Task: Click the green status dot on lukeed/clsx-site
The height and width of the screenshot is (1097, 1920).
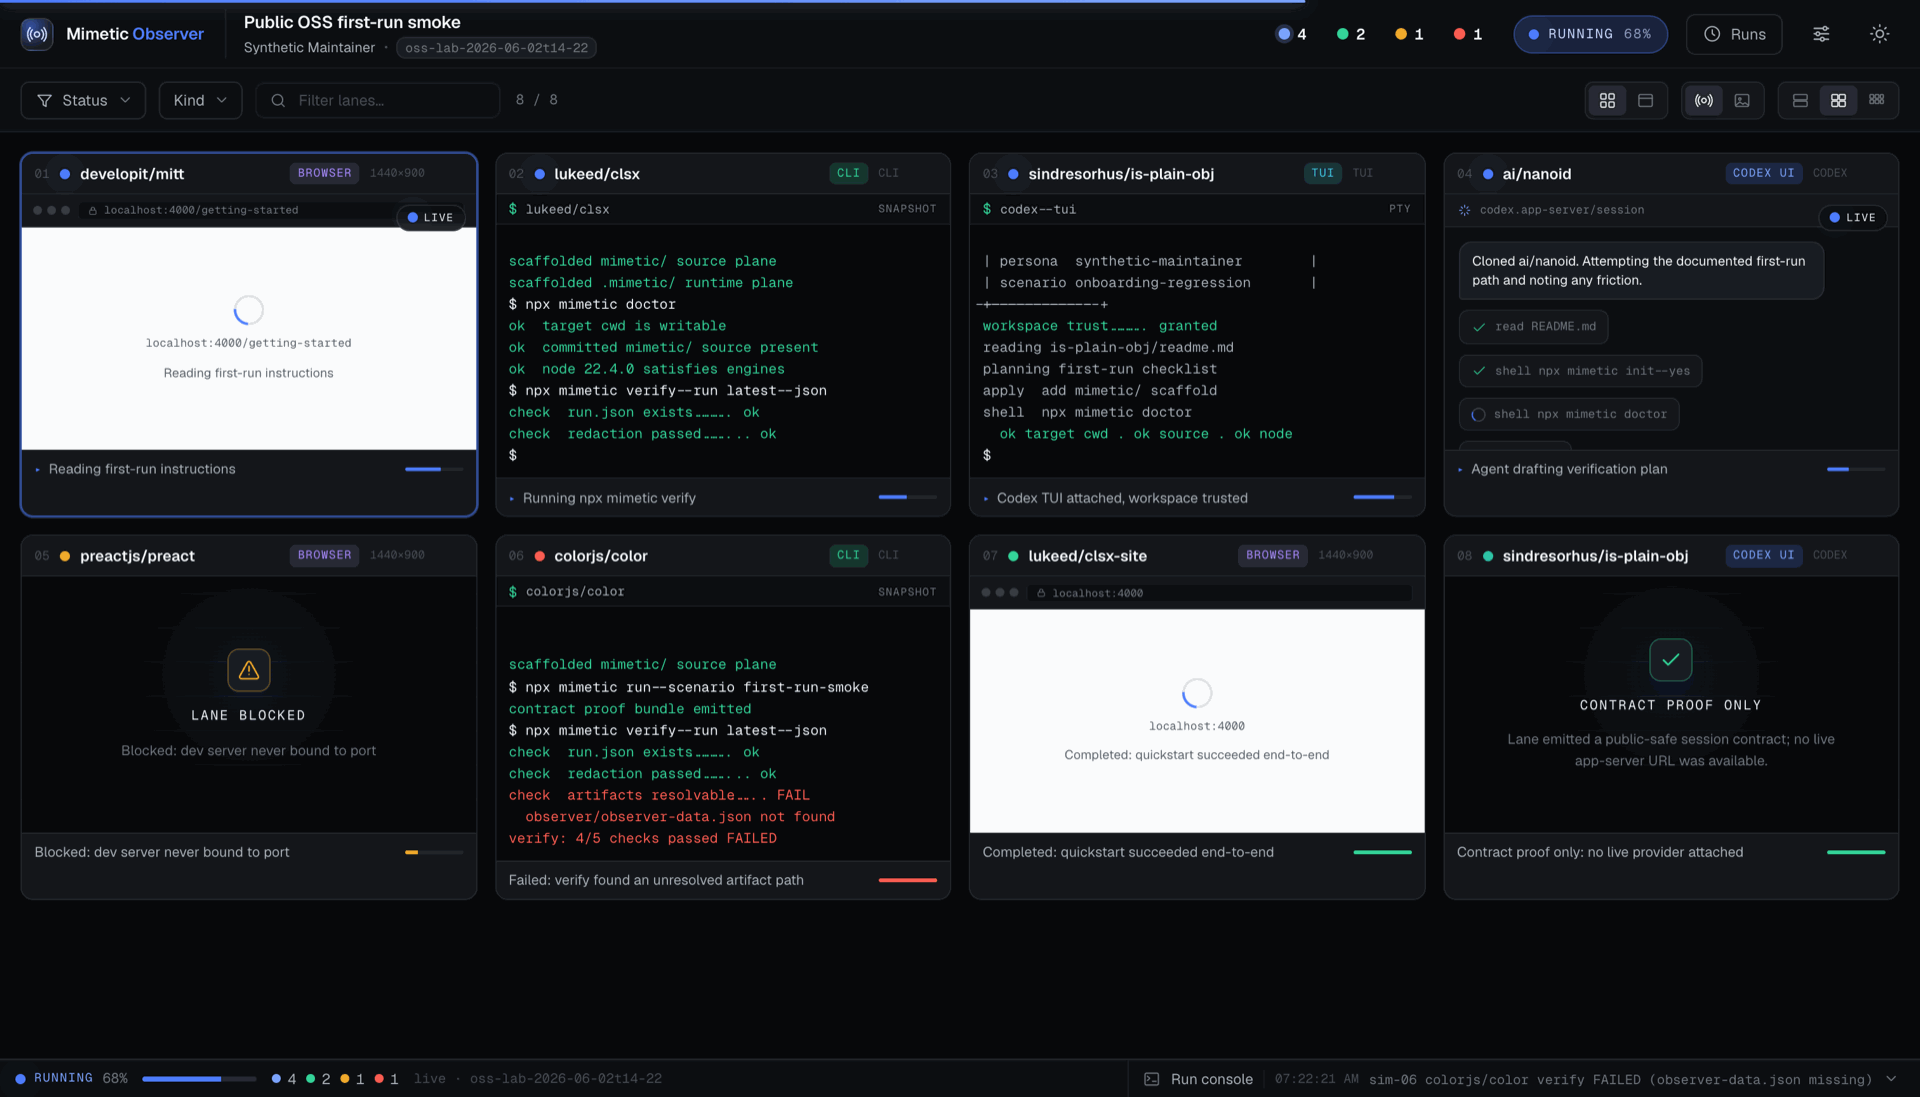Action: point(1013,556)
